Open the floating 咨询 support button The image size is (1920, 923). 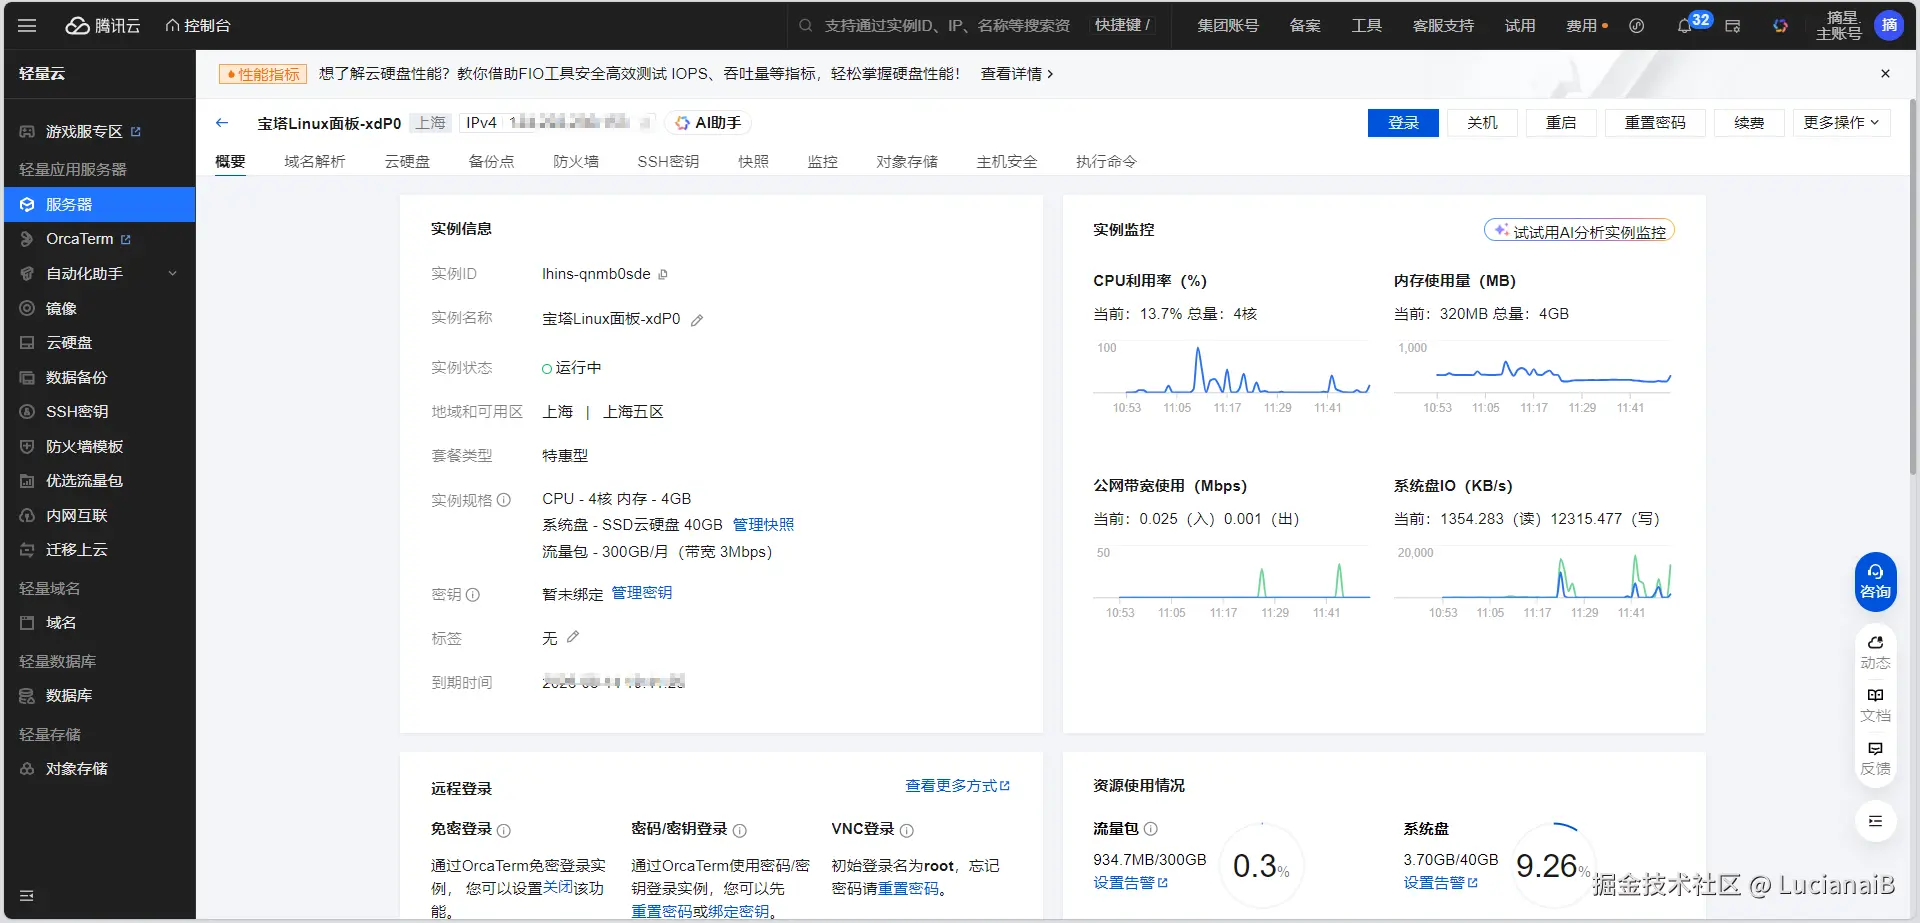point(1875,582)
